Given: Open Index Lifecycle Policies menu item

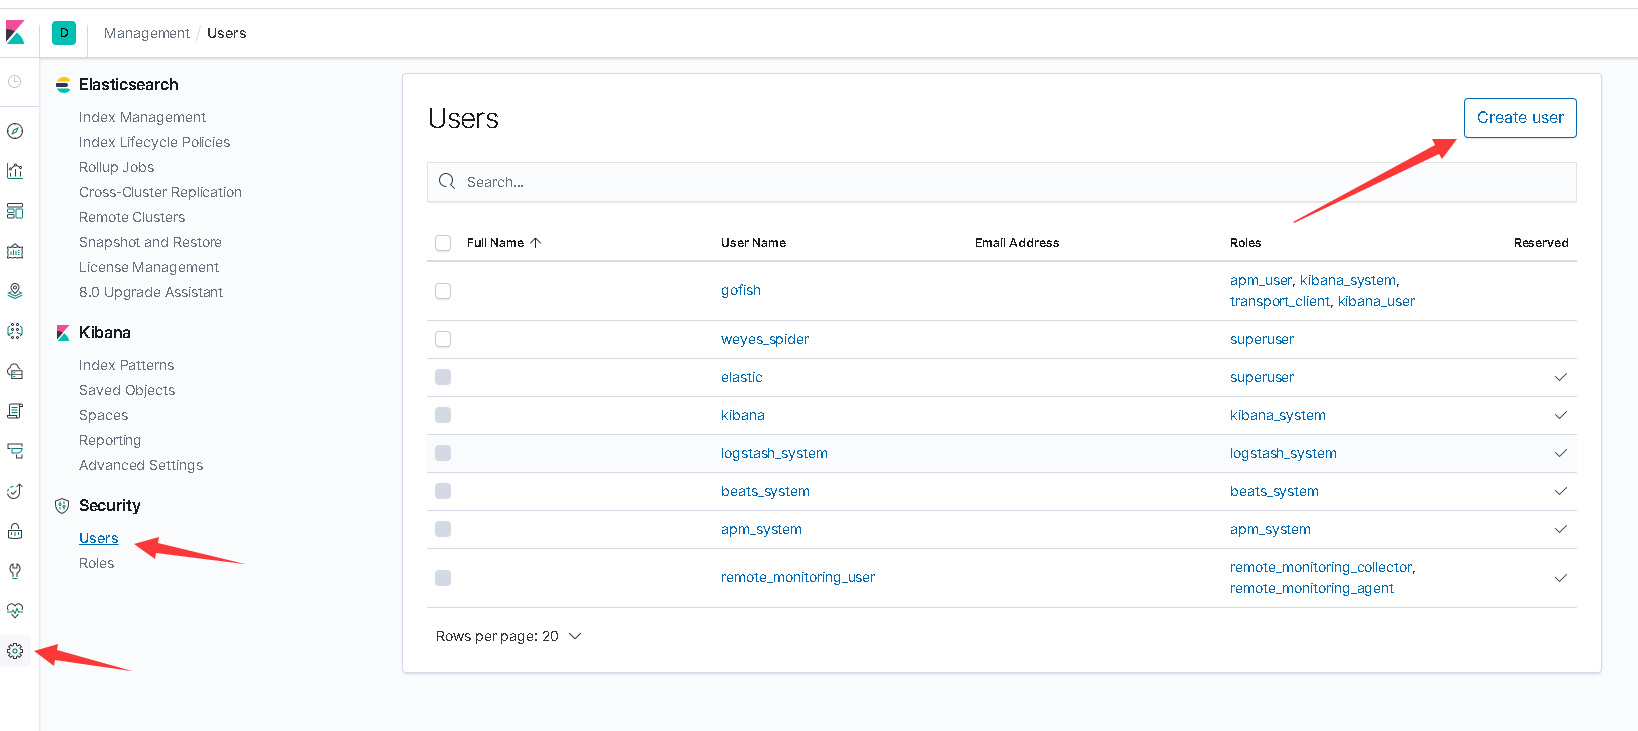Looking at the screenshot, I should 154,142.
